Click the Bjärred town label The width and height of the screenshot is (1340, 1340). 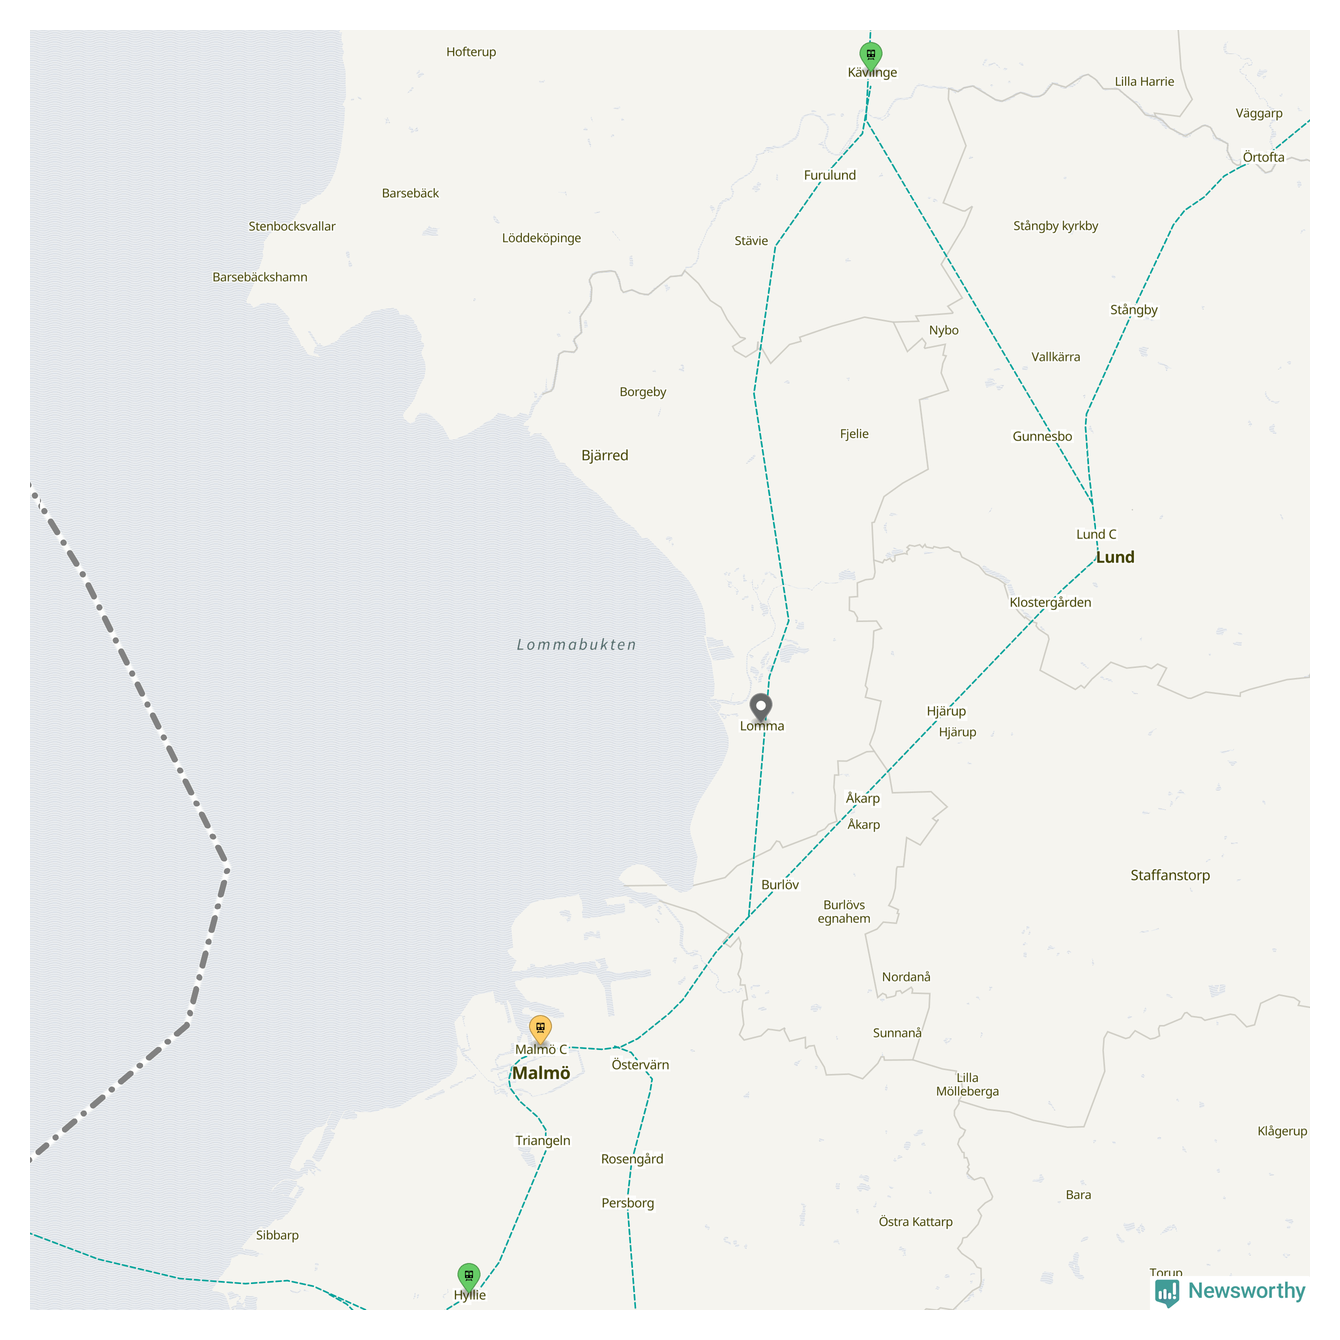click(605, 455)
